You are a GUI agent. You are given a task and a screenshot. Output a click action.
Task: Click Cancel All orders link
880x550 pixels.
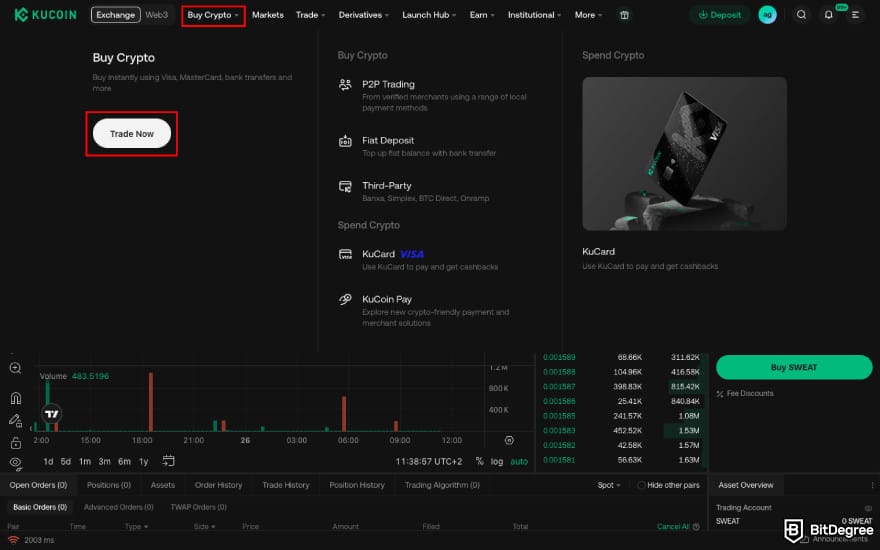(673, 526)
